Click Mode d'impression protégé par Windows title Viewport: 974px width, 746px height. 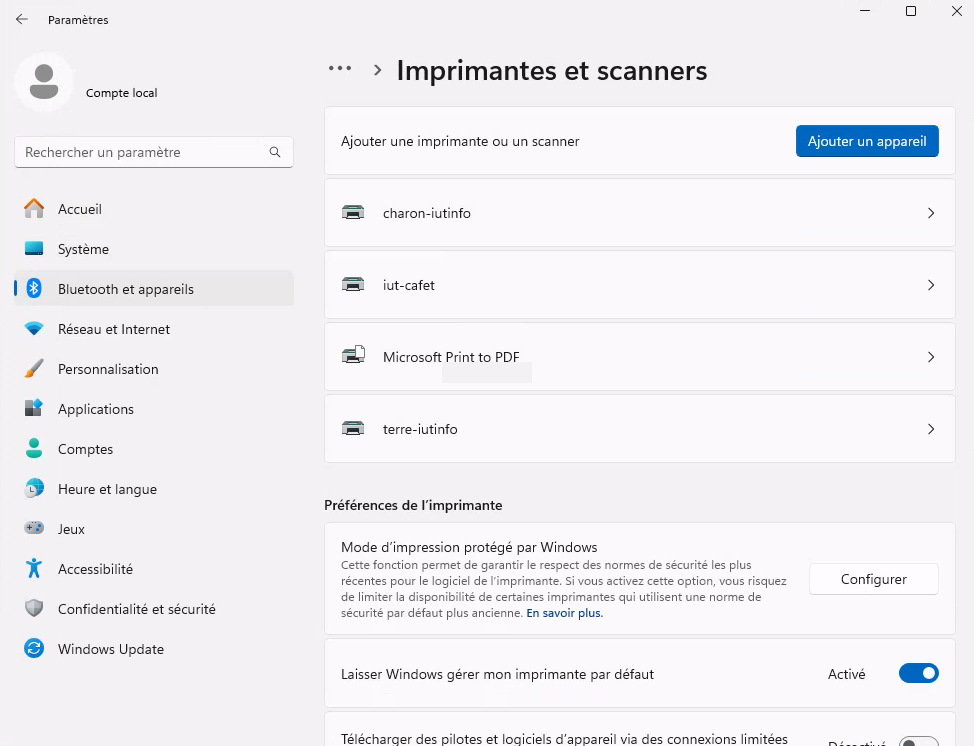[469, 547]
